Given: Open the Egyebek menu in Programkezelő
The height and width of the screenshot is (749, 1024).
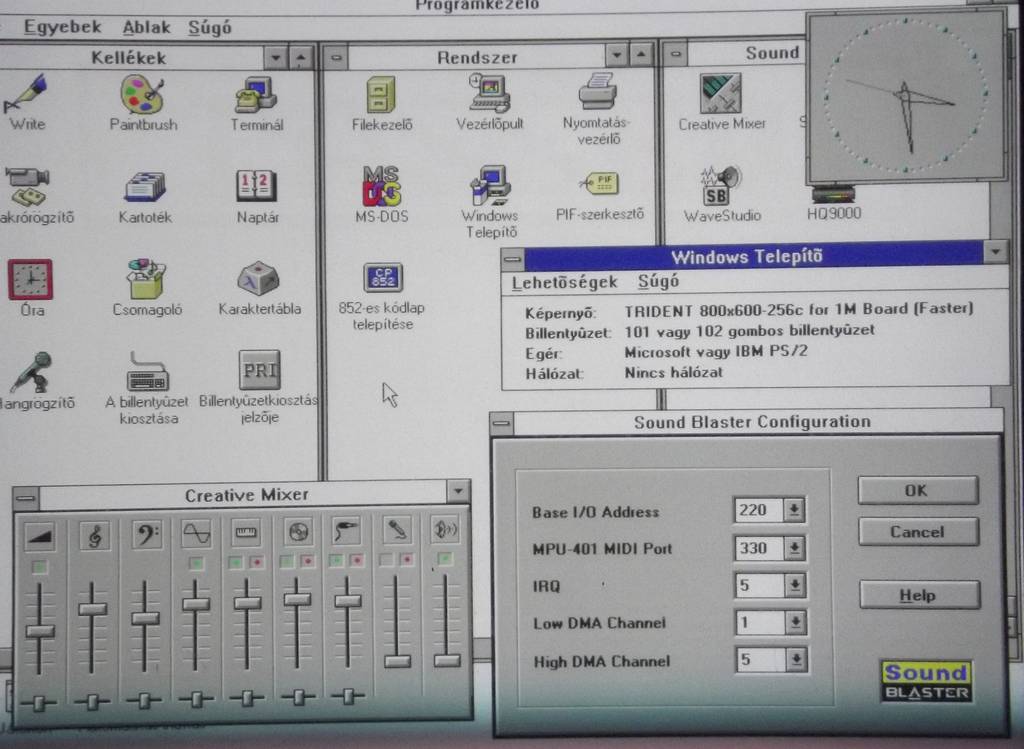Looking at the screenshot, I should click(62, 27).
